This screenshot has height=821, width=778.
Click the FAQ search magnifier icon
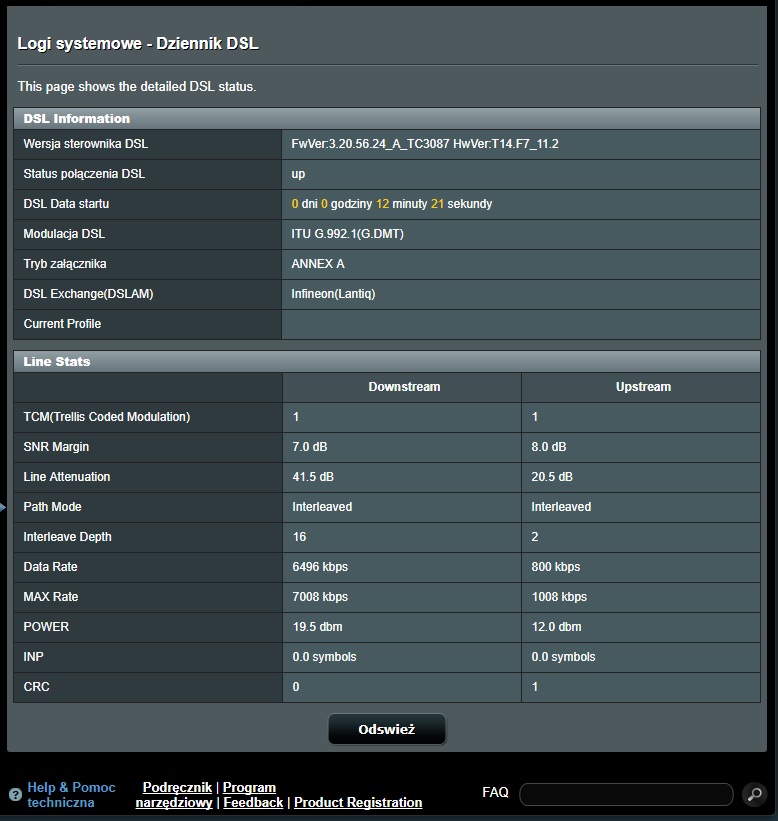(x=754, y=795)
